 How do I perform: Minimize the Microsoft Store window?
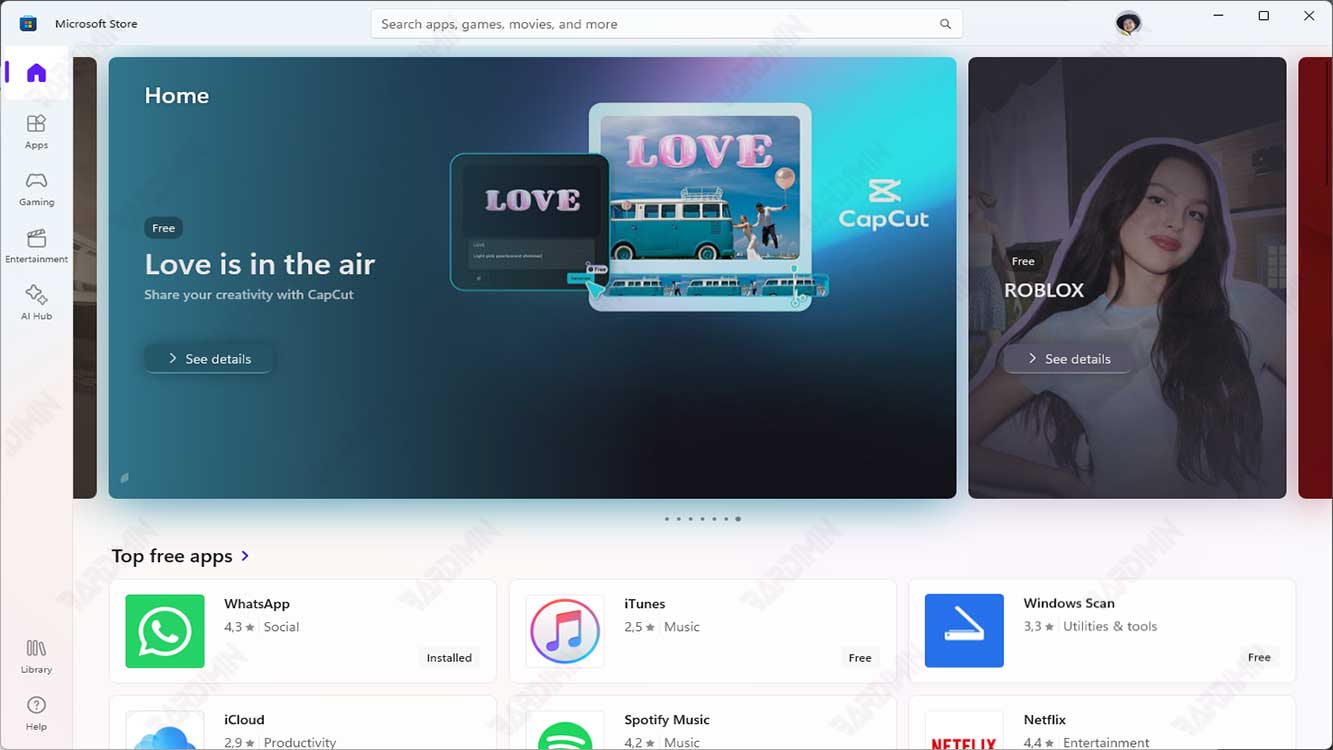[1219, 16]
